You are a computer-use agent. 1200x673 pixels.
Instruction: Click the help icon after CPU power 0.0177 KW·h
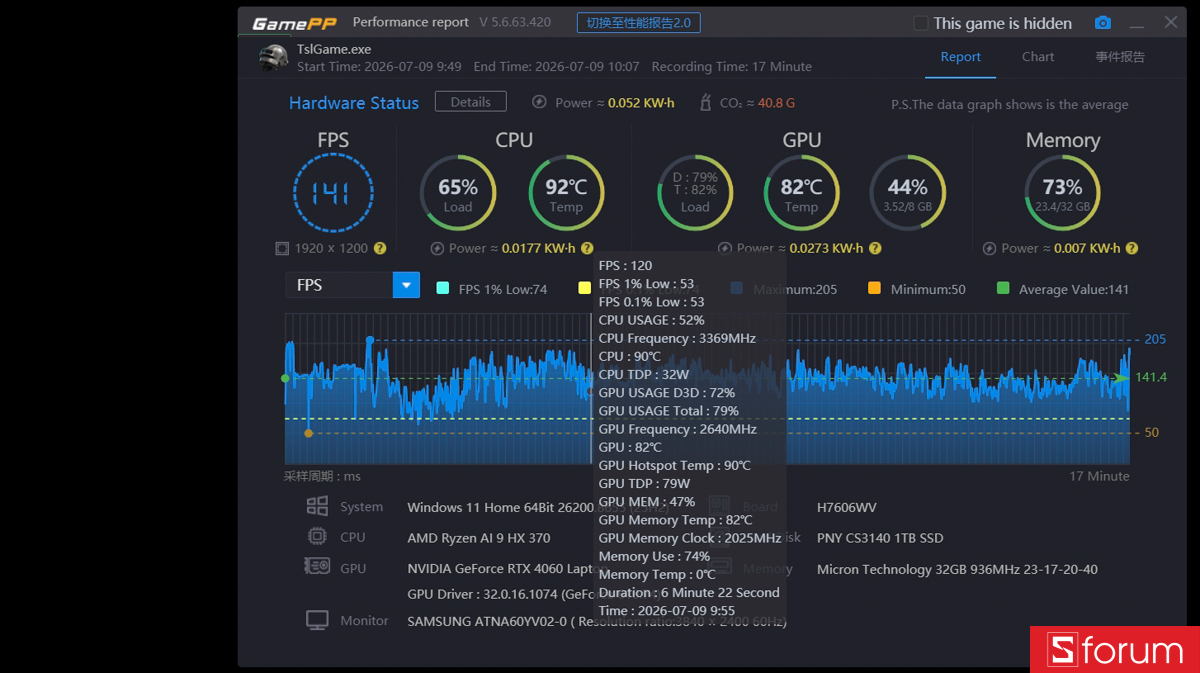(x=587, y=248)
